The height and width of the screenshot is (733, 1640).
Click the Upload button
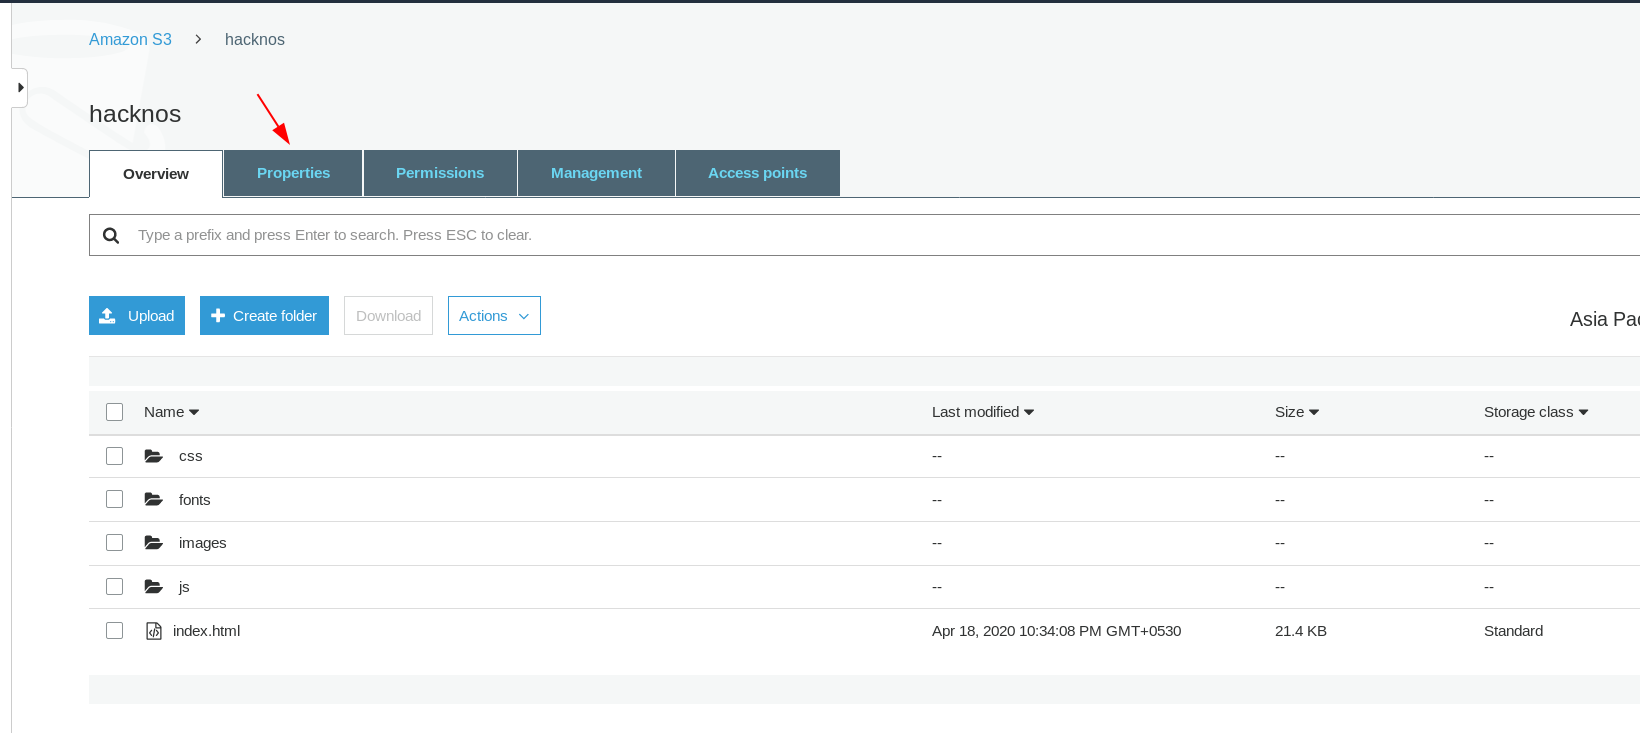[x=137, y=315]
